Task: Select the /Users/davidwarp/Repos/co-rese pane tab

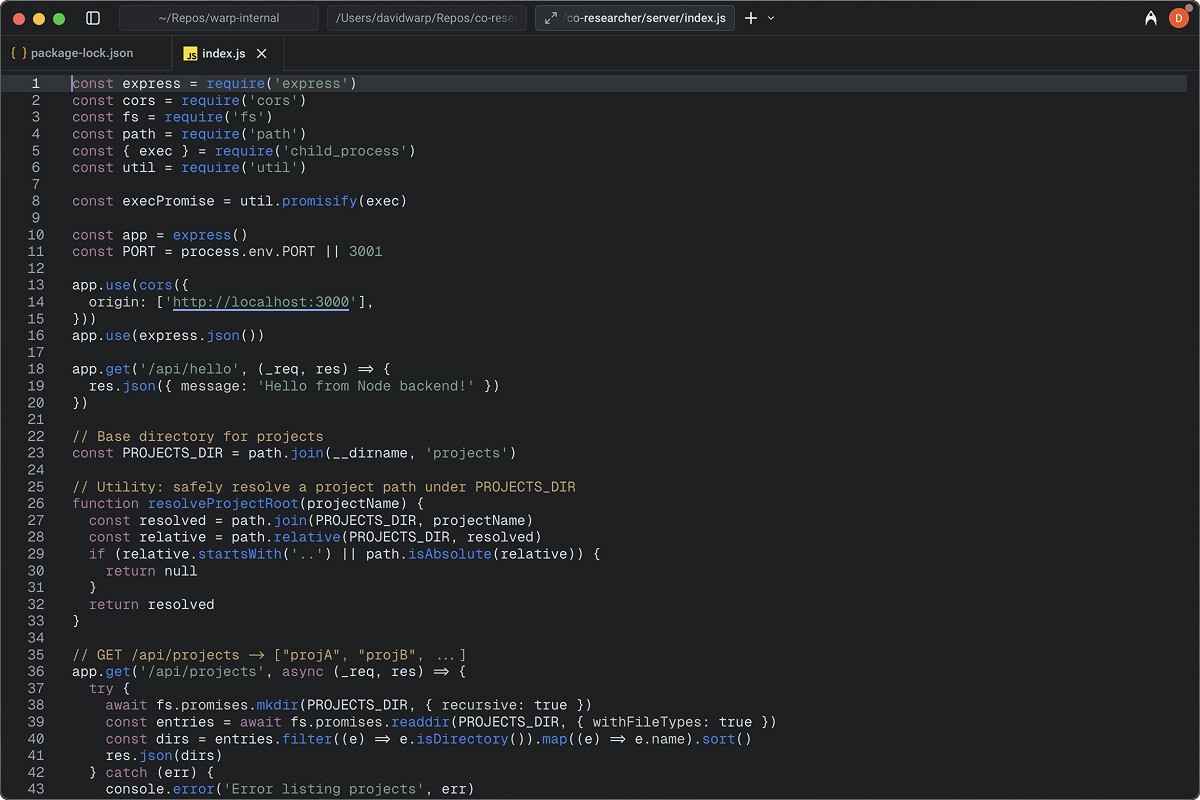Action: pyautogui.click(x=427, y=17)
